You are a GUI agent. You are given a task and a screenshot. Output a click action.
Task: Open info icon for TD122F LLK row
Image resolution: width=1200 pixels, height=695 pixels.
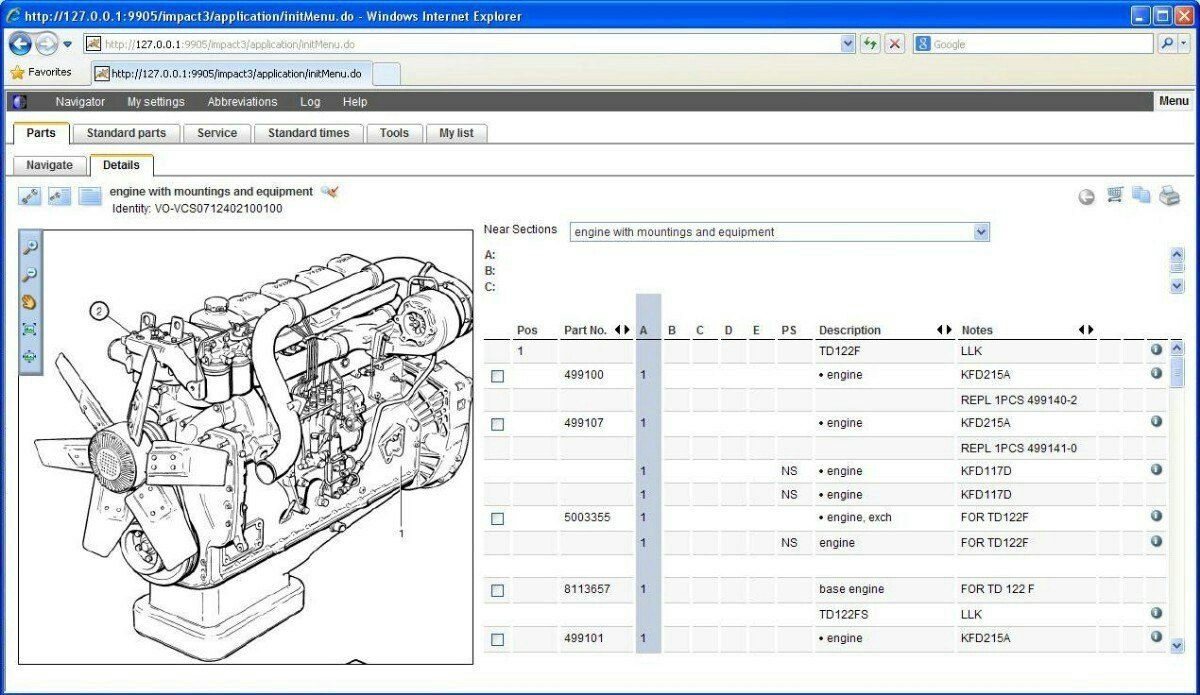coord(1156,350)
